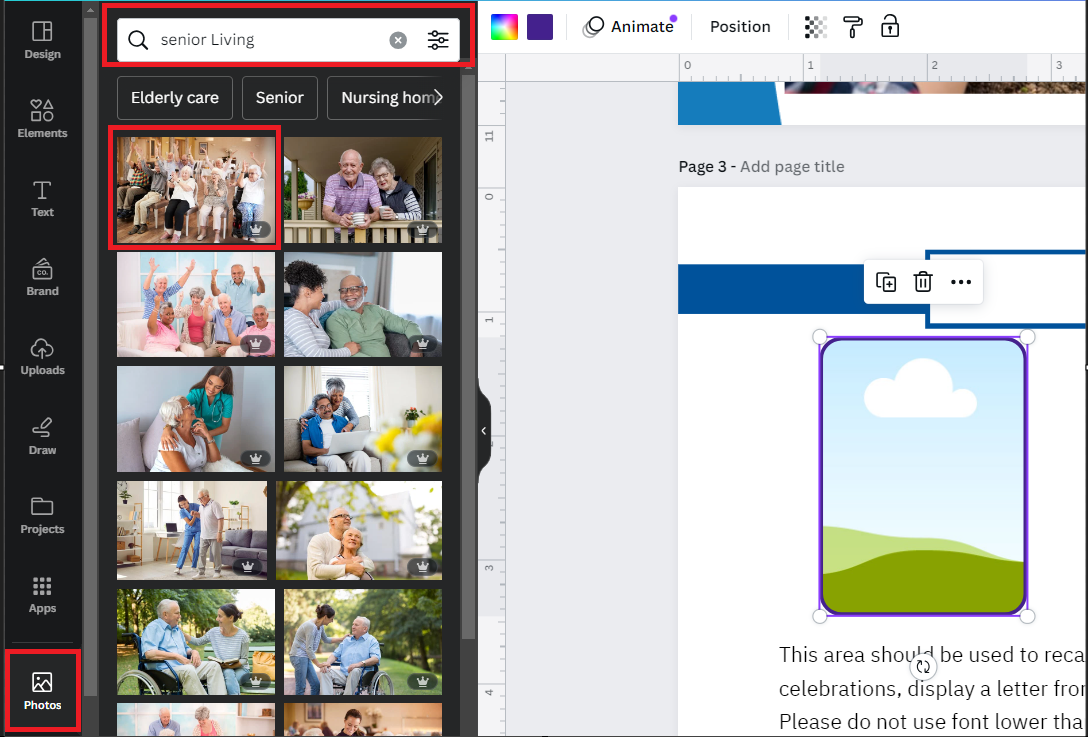Open the Projects folder tab

point(42,515)
